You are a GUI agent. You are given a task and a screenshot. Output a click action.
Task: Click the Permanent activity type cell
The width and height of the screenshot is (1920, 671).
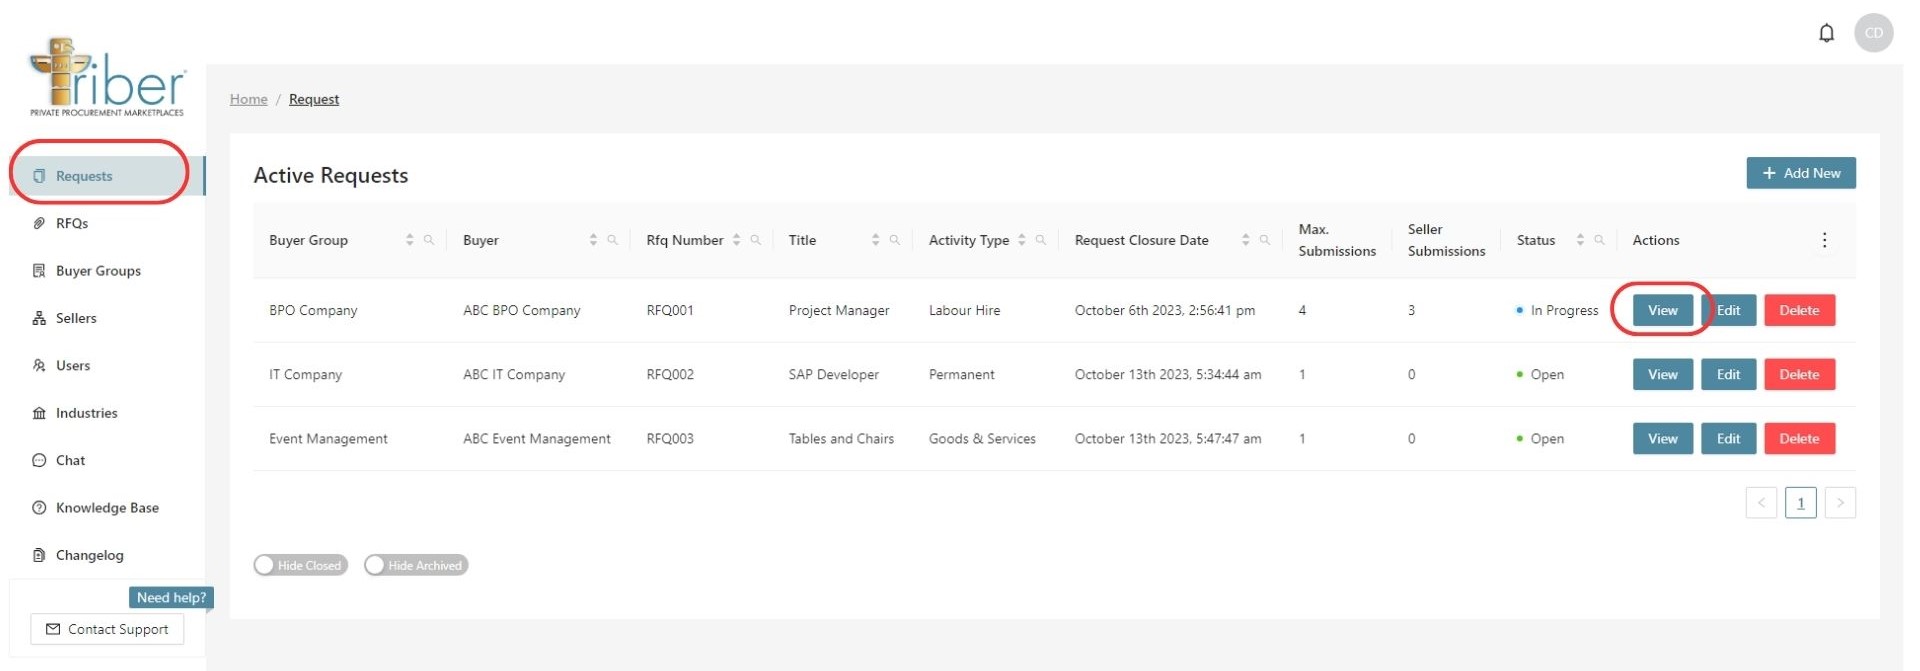(962, 374)
